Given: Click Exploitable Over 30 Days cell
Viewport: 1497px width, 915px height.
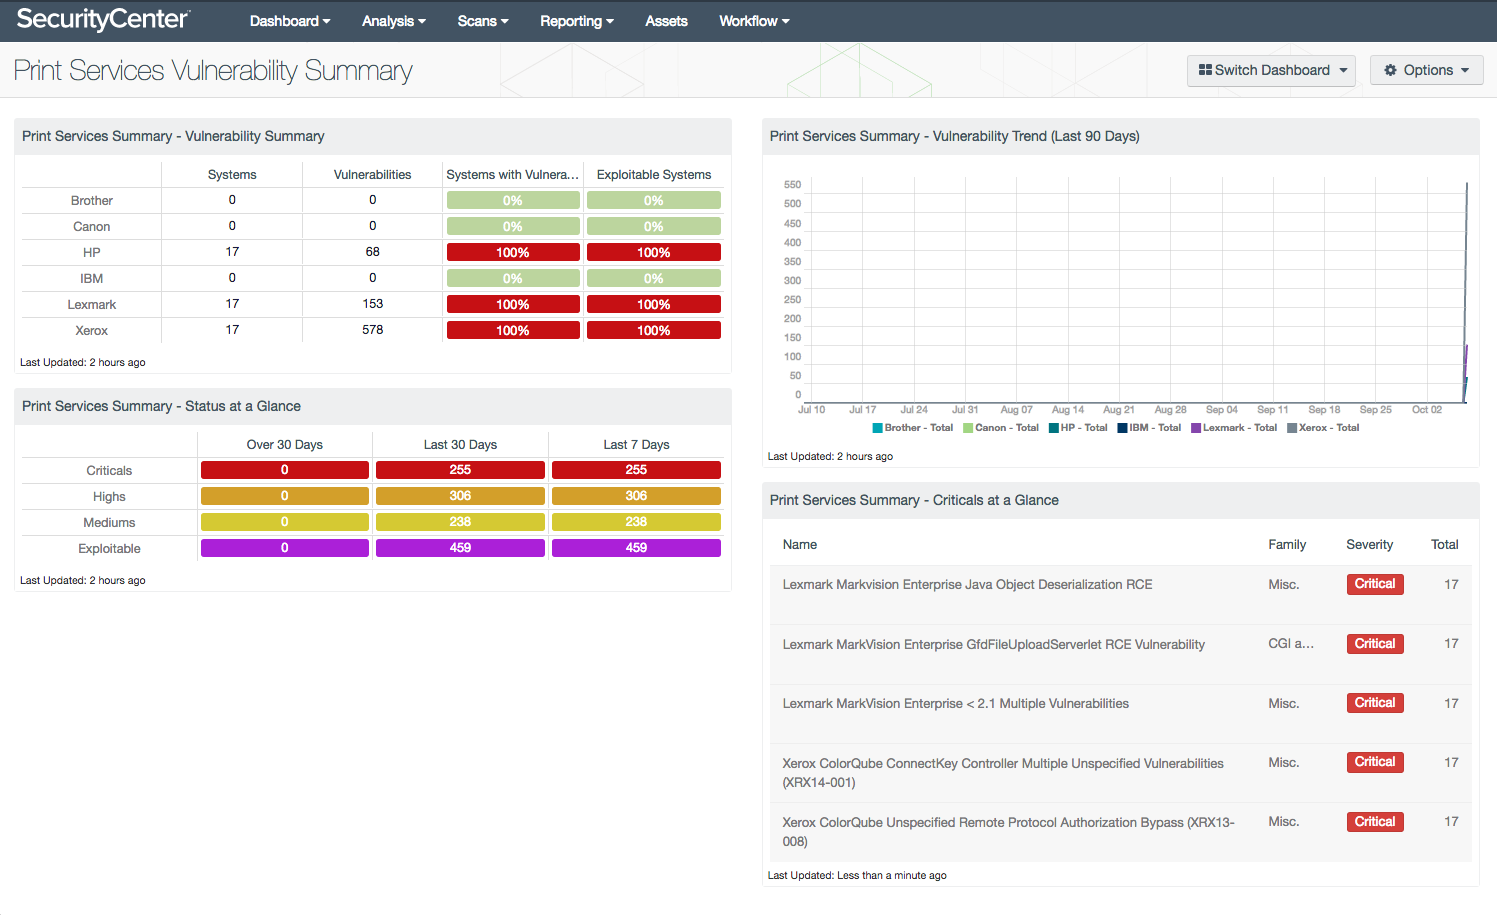Looking at the screenshot, I should [x=285, y=548].
